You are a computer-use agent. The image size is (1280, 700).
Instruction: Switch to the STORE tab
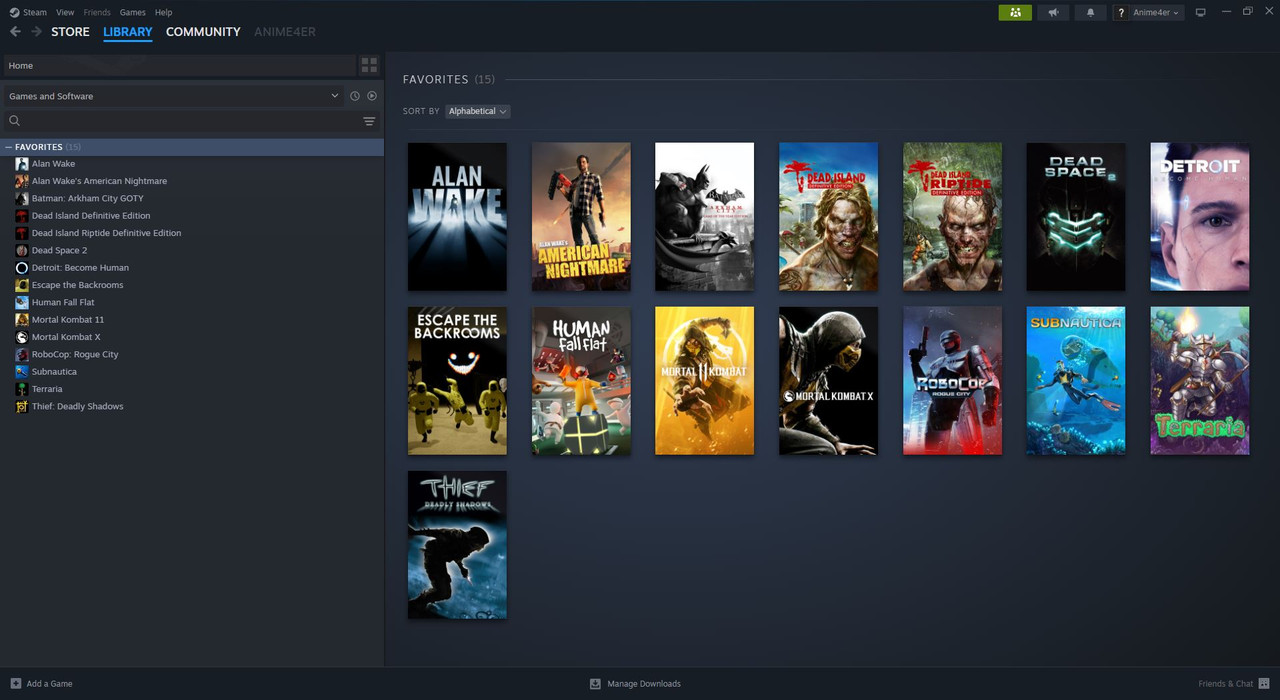[70, 32]
